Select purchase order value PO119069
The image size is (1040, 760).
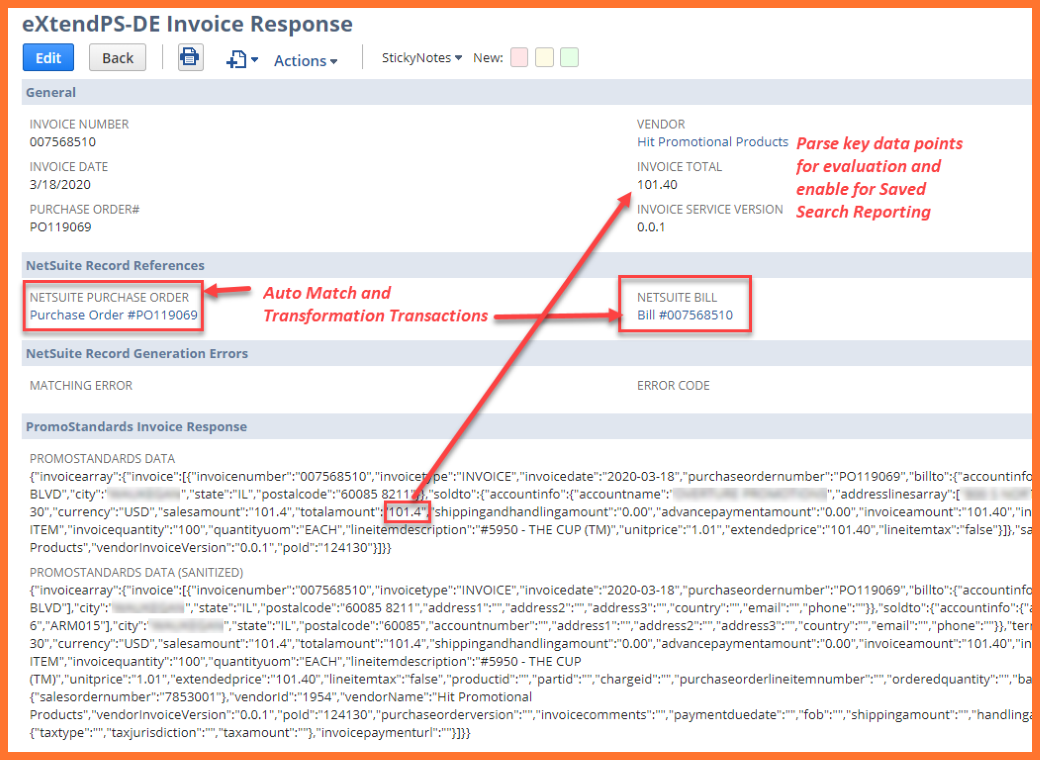click(60, 227)
